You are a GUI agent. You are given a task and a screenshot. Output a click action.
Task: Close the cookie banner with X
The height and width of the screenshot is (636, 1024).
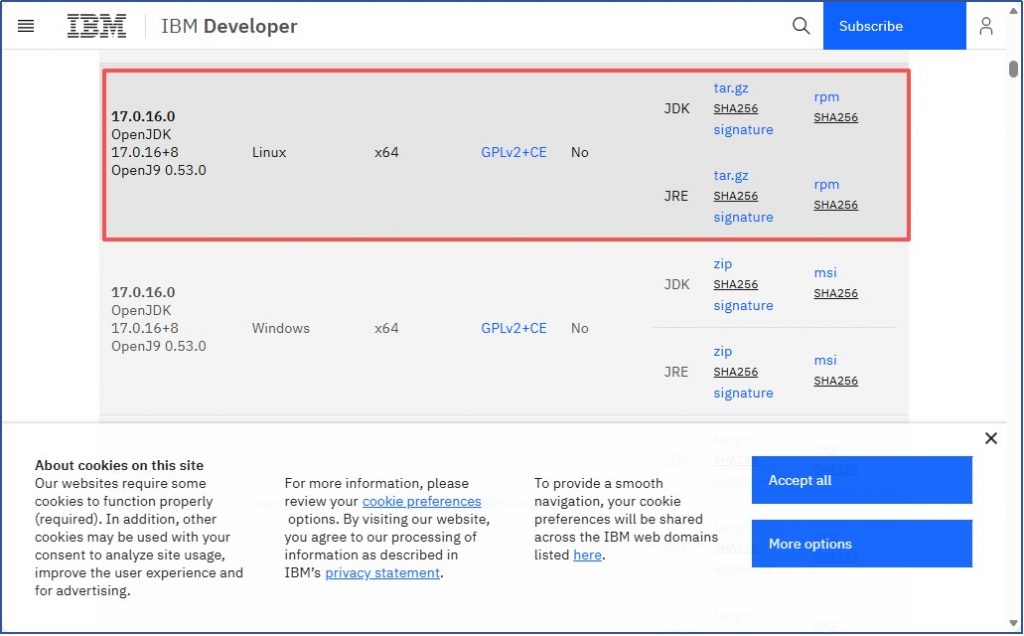[x=990, y=438]
